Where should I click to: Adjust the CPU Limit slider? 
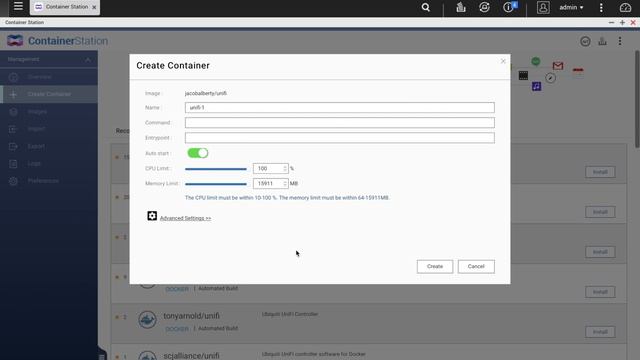[x=216, y=169]
